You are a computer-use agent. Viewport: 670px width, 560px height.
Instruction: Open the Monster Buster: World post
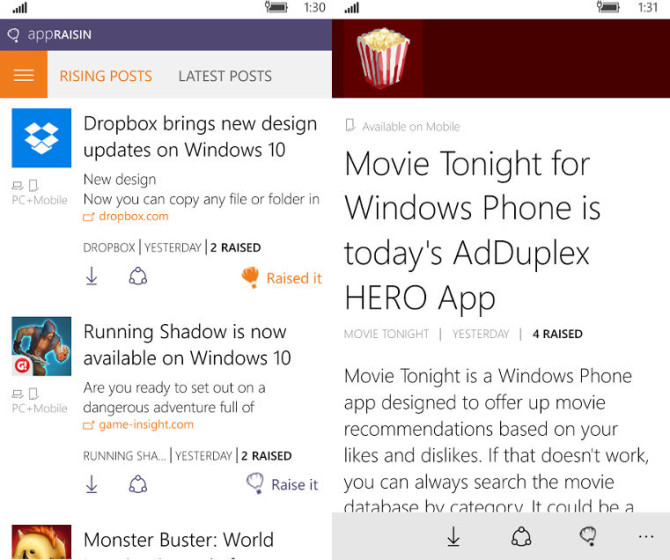tap(178, 540)
